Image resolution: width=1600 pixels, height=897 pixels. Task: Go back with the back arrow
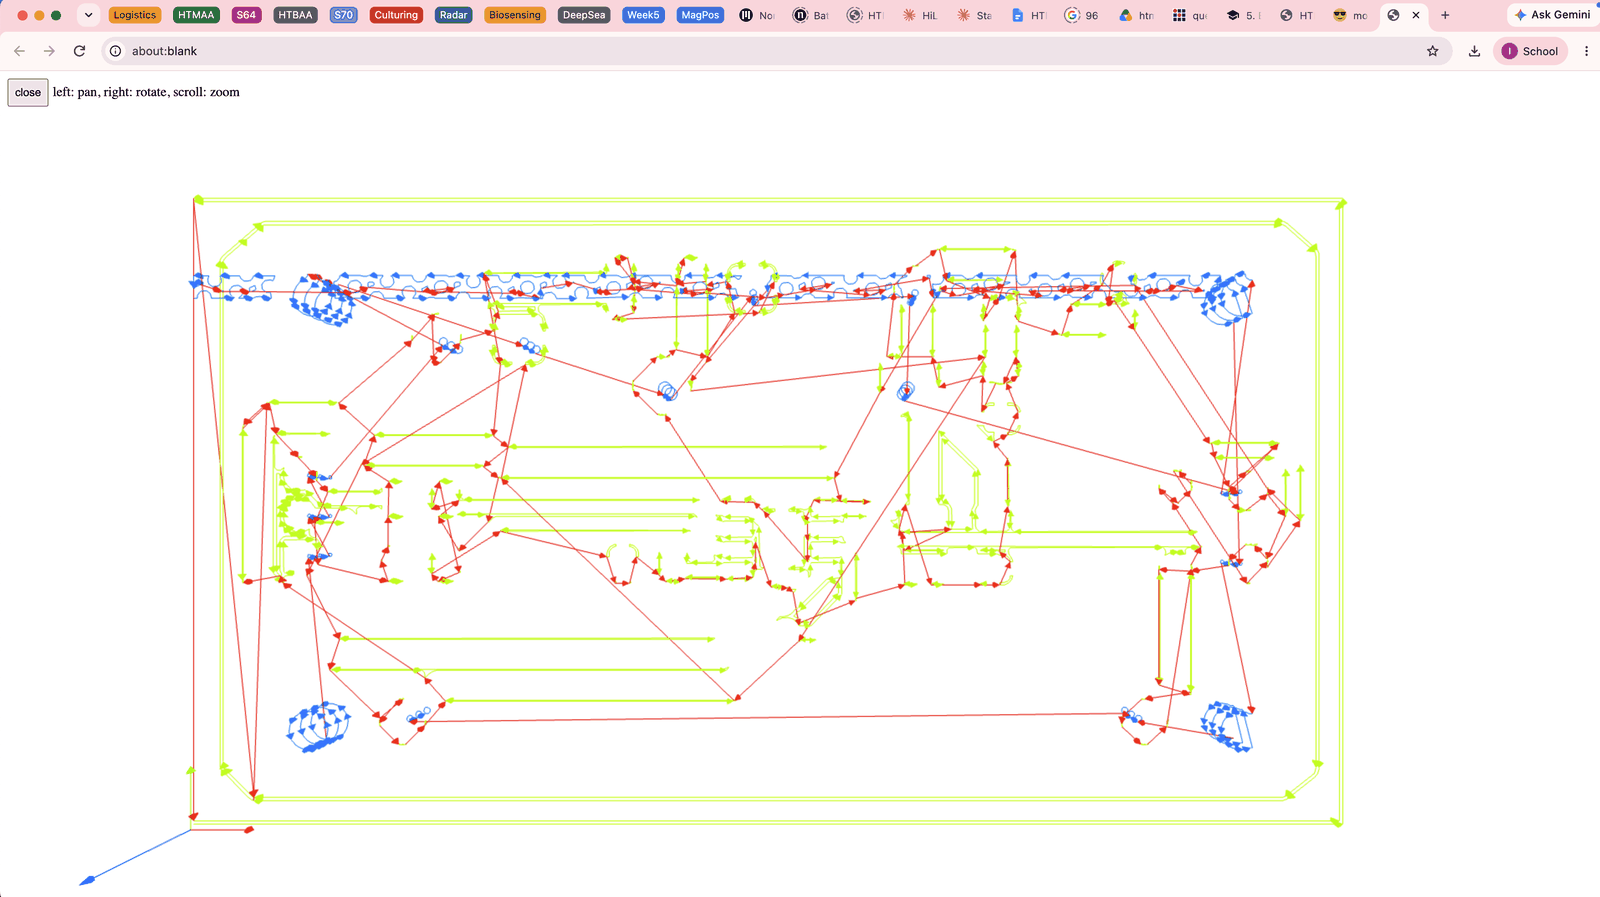click(20, 51)
